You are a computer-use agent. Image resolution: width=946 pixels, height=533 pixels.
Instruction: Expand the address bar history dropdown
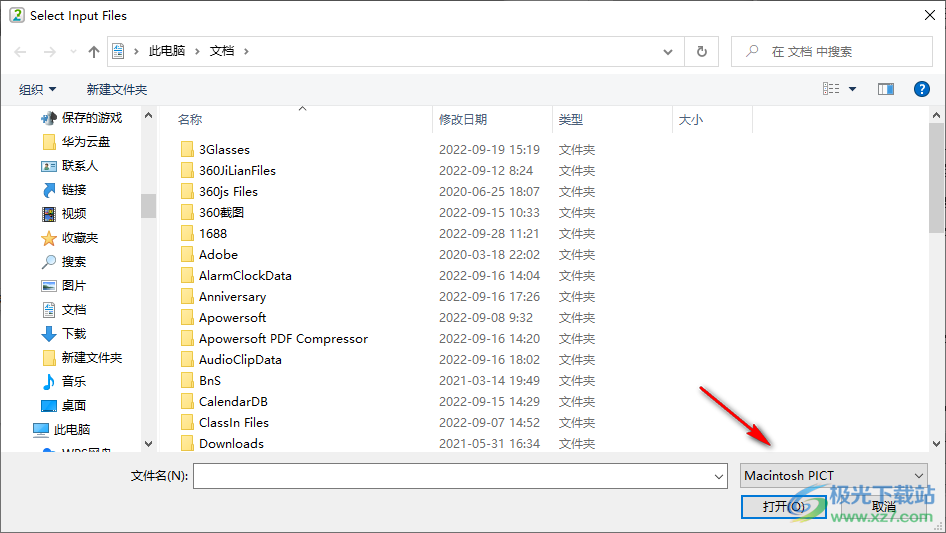point(668,52)
